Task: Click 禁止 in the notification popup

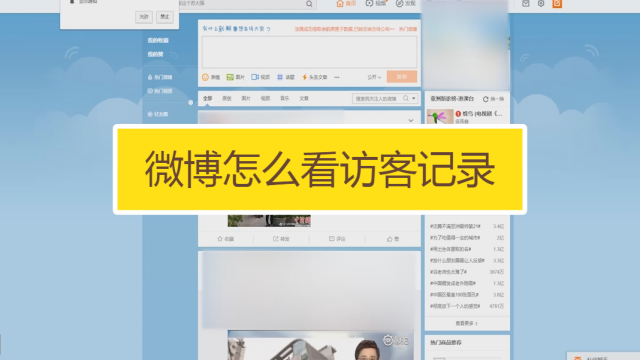Action: (x=165, y=17)
